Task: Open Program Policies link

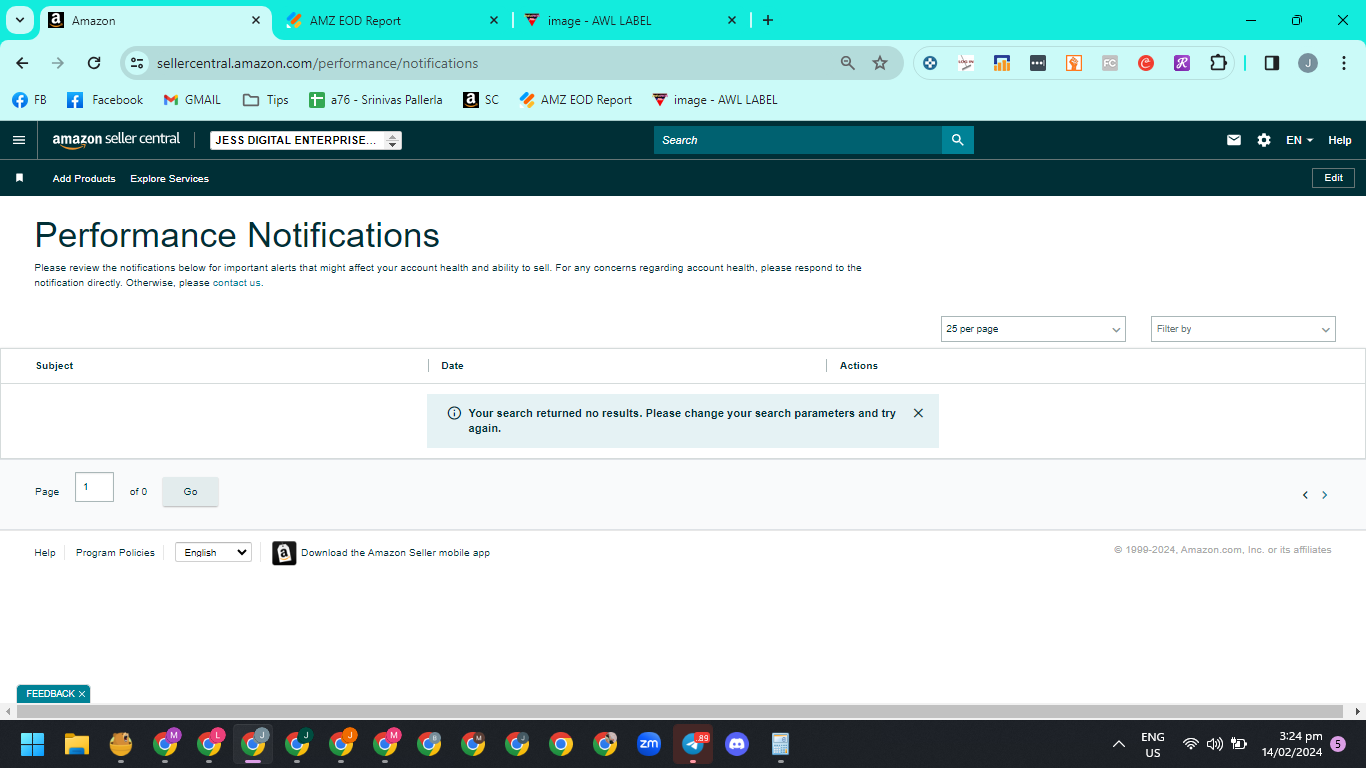Action: [x=115, y=552]
